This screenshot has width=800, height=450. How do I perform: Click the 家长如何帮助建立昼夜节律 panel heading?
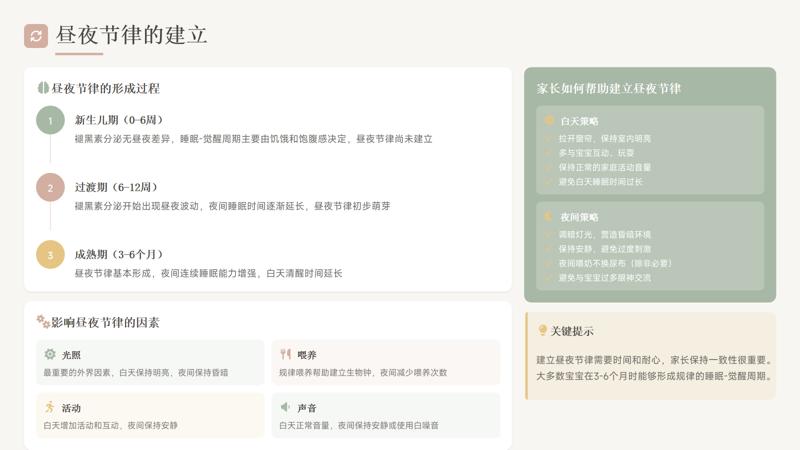point(609,88)
